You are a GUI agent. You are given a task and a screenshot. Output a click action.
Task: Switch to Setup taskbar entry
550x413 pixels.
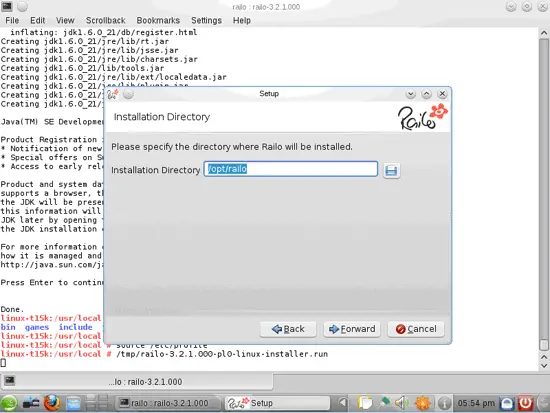(x=277, y=403)
